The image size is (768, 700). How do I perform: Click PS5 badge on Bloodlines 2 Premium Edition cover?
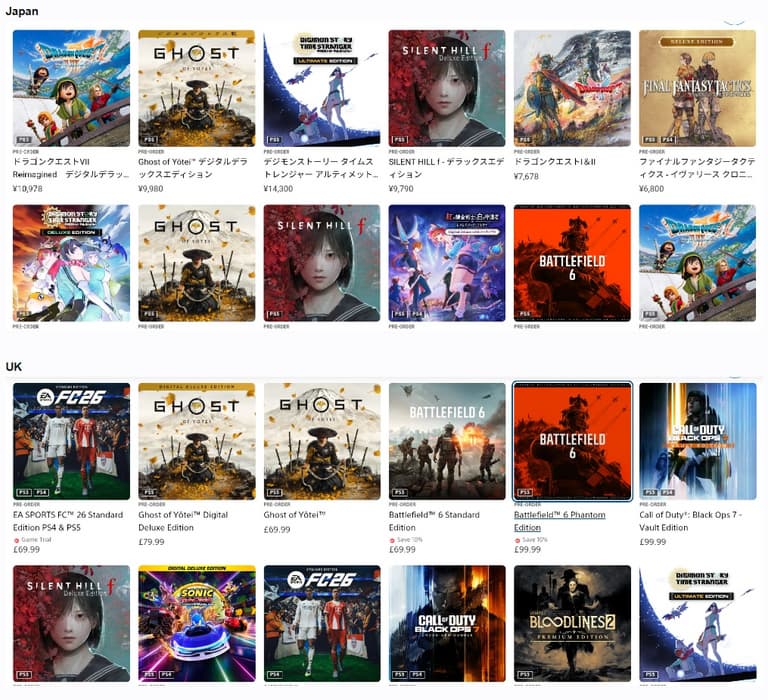coord(525,674)
